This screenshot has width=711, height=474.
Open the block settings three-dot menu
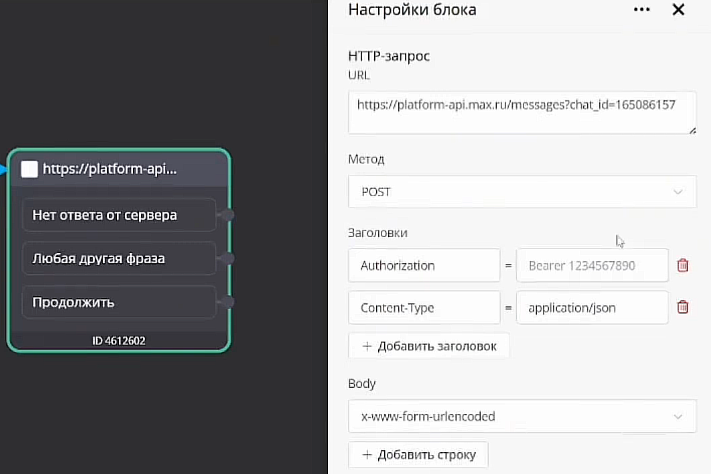641,10
